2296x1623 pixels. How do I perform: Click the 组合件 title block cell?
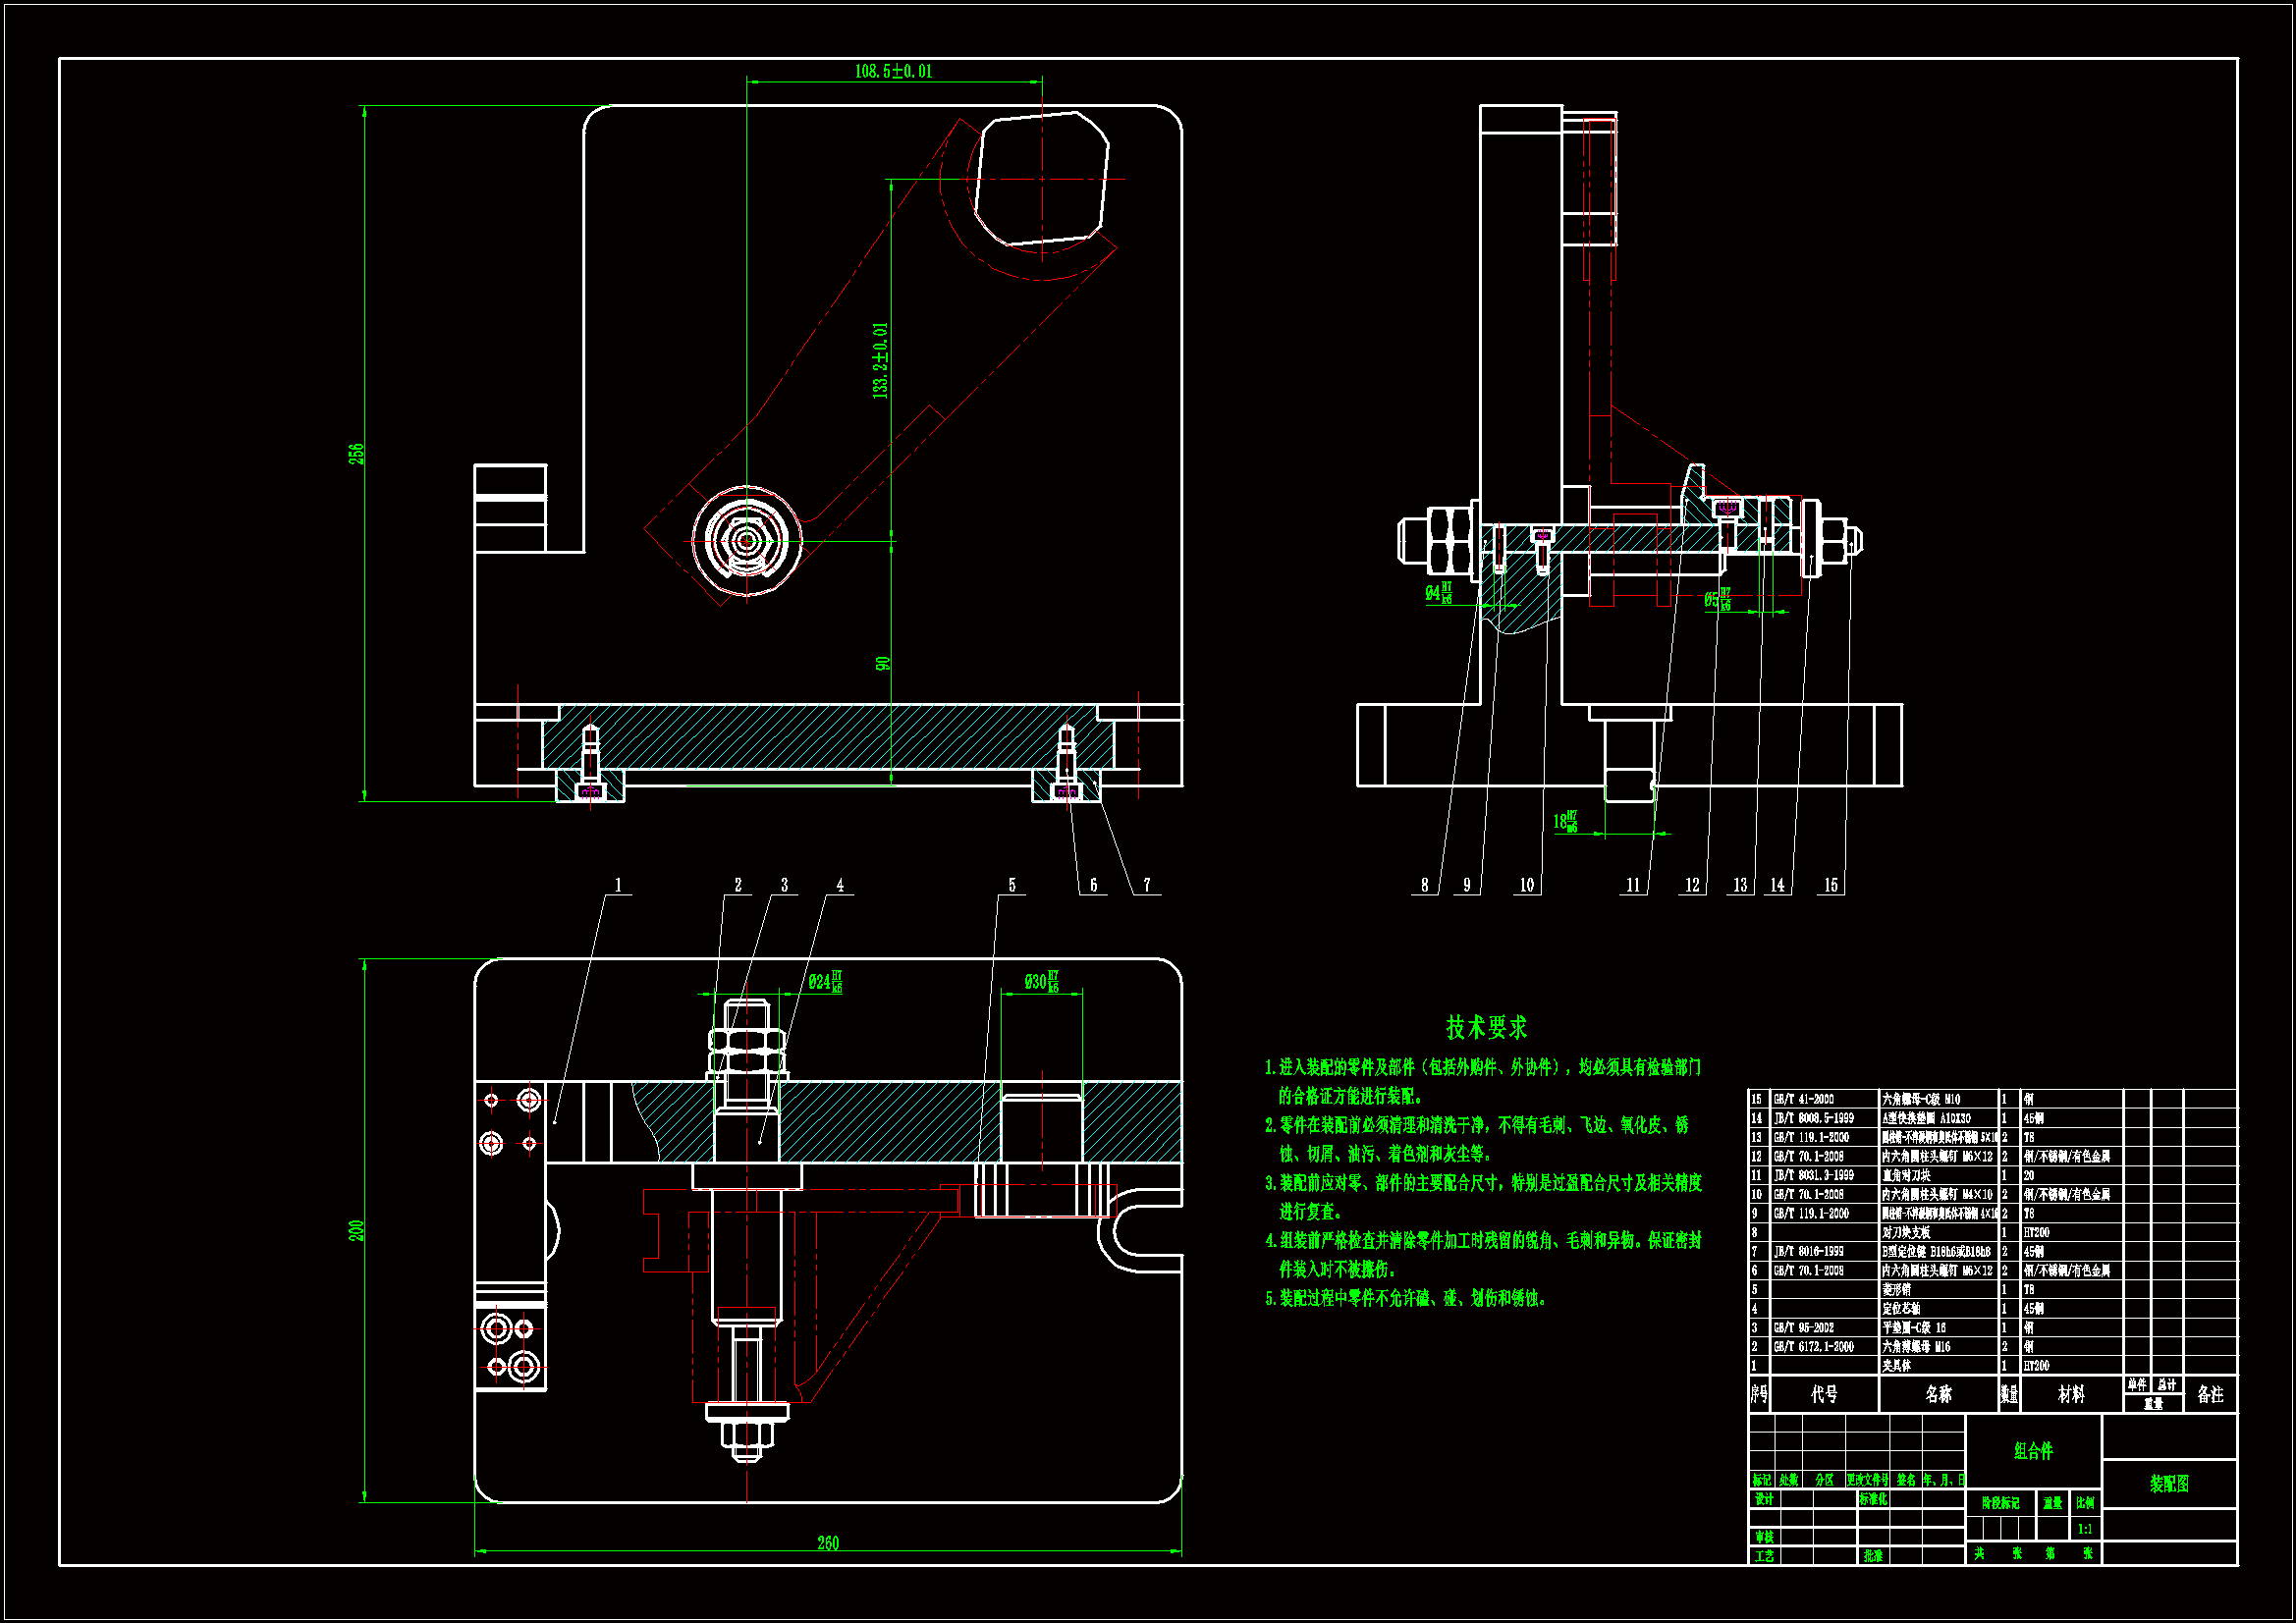pyautogui.click(x=2033, y=1451)
